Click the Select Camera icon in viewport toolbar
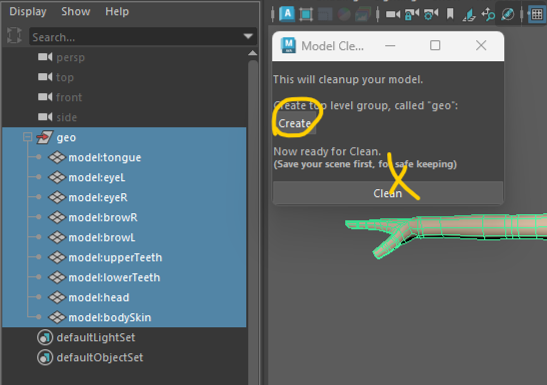This screenshot has width=547, height=385. (393, 14)
